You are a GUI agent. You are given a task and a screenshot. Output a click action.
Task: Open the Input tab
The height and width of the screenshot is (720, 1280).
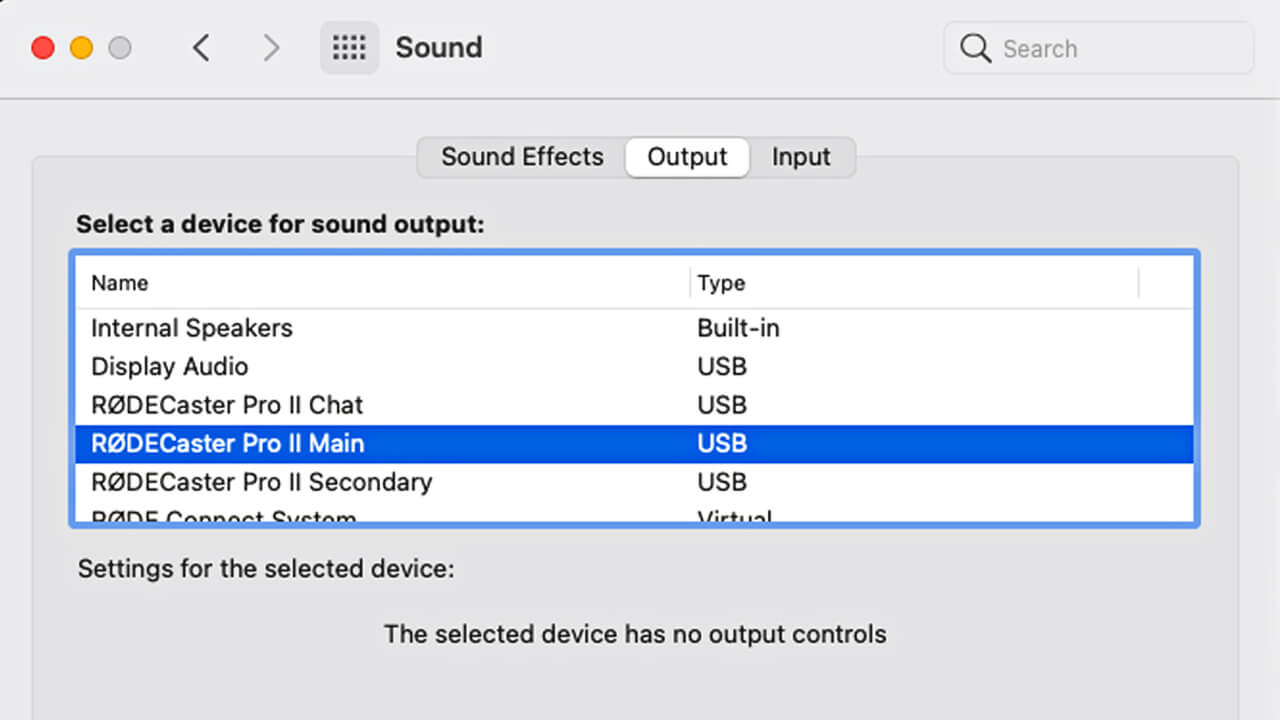801,157
